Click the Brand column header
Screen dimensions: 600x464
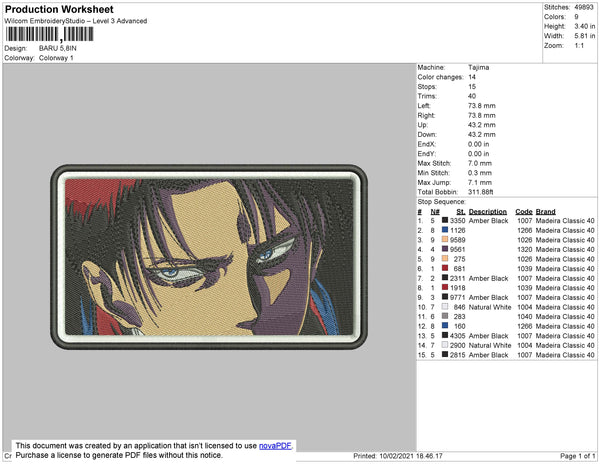tap(546, 212)
